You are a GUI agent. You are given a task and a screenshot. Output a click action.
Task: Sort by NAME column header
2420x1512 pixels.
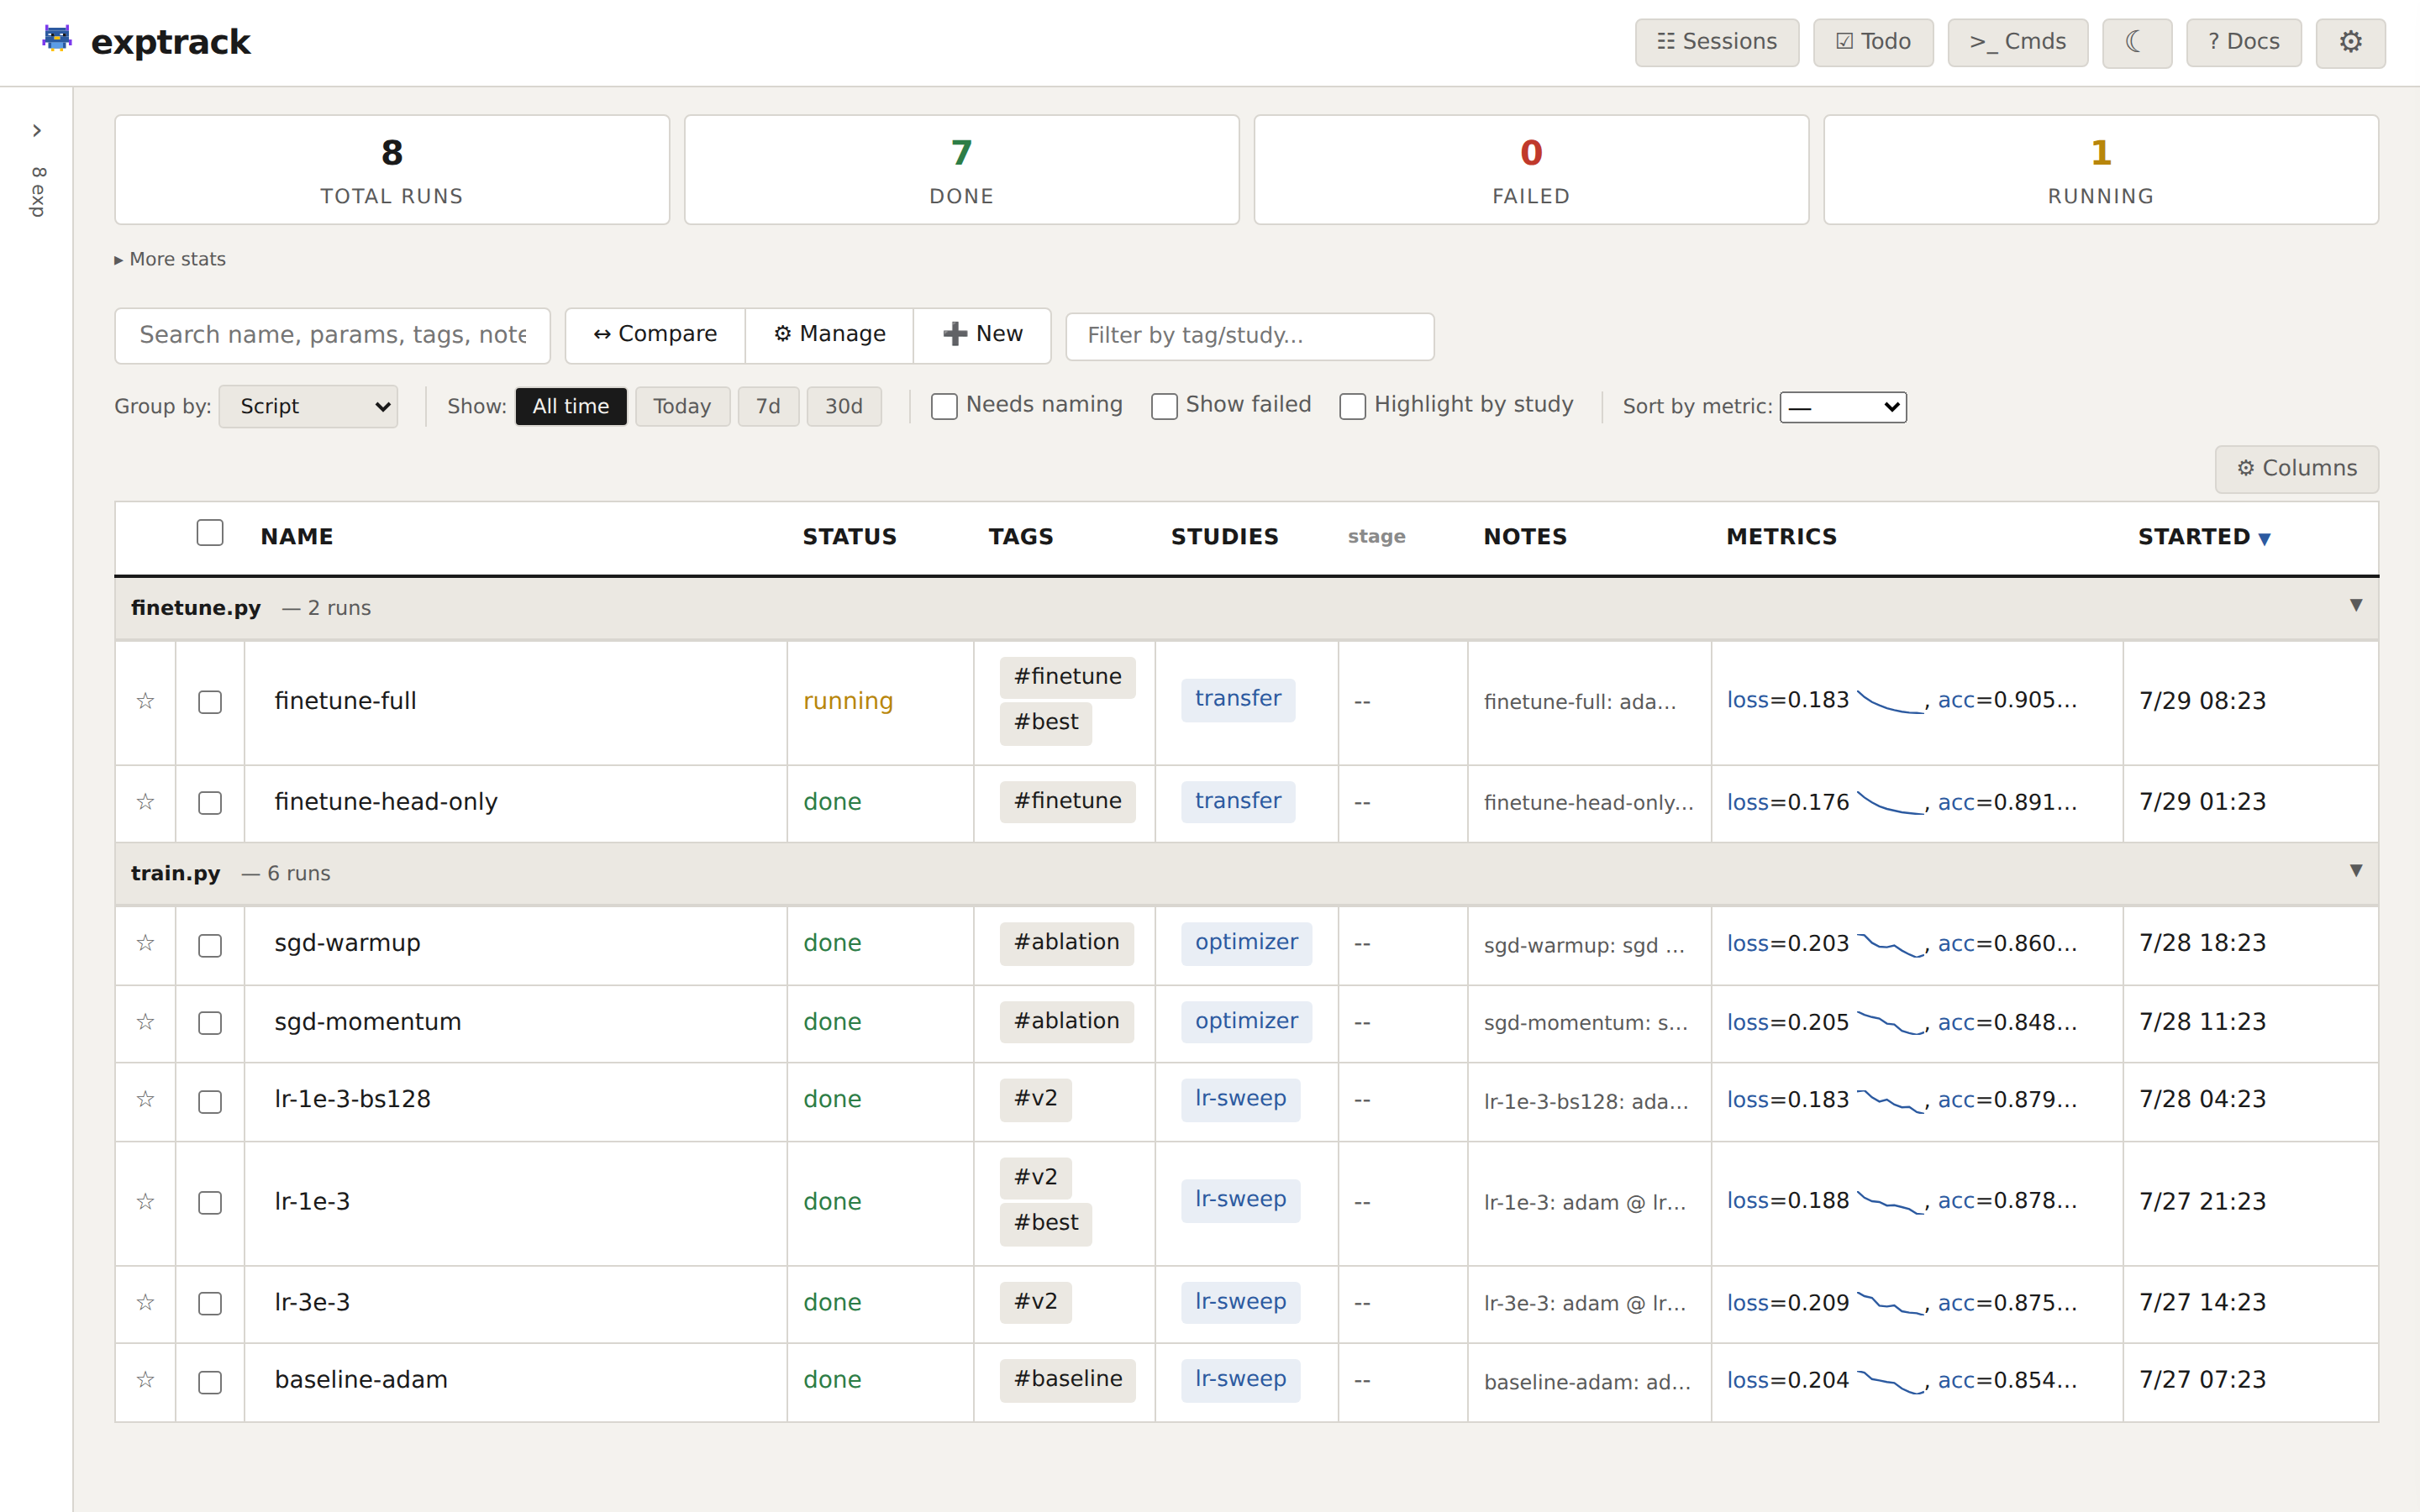[x=297, y=537]
